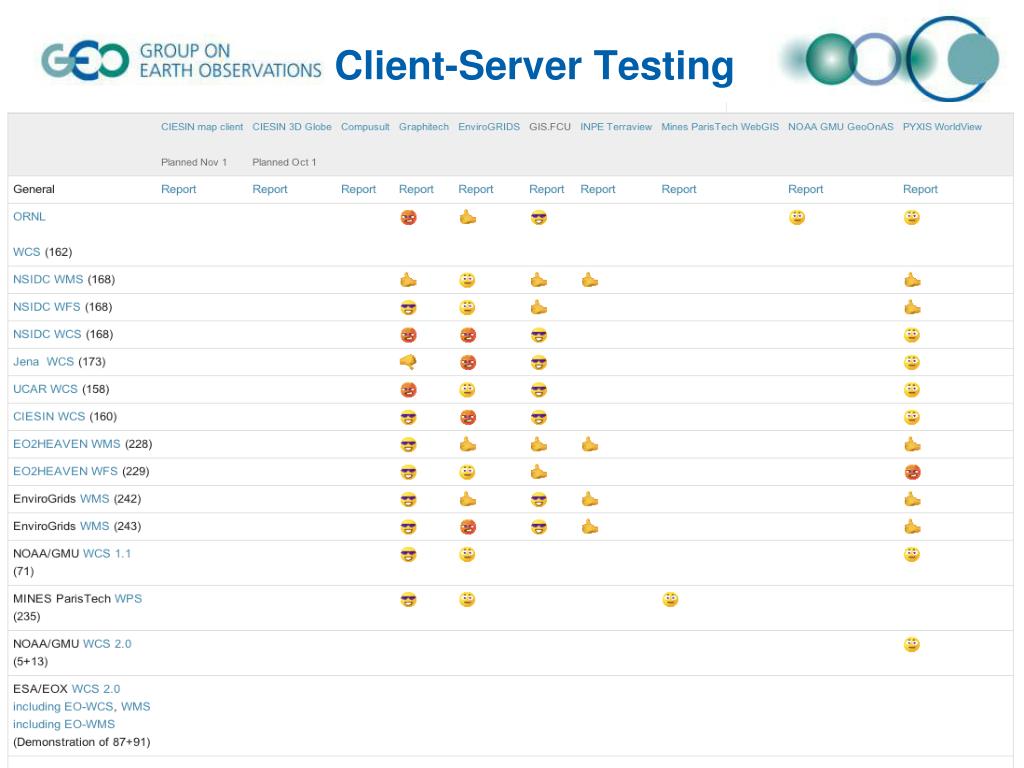Open the CIESIN map client column link
Screen dimensions: 1024x768
click(x=202, y=127)
